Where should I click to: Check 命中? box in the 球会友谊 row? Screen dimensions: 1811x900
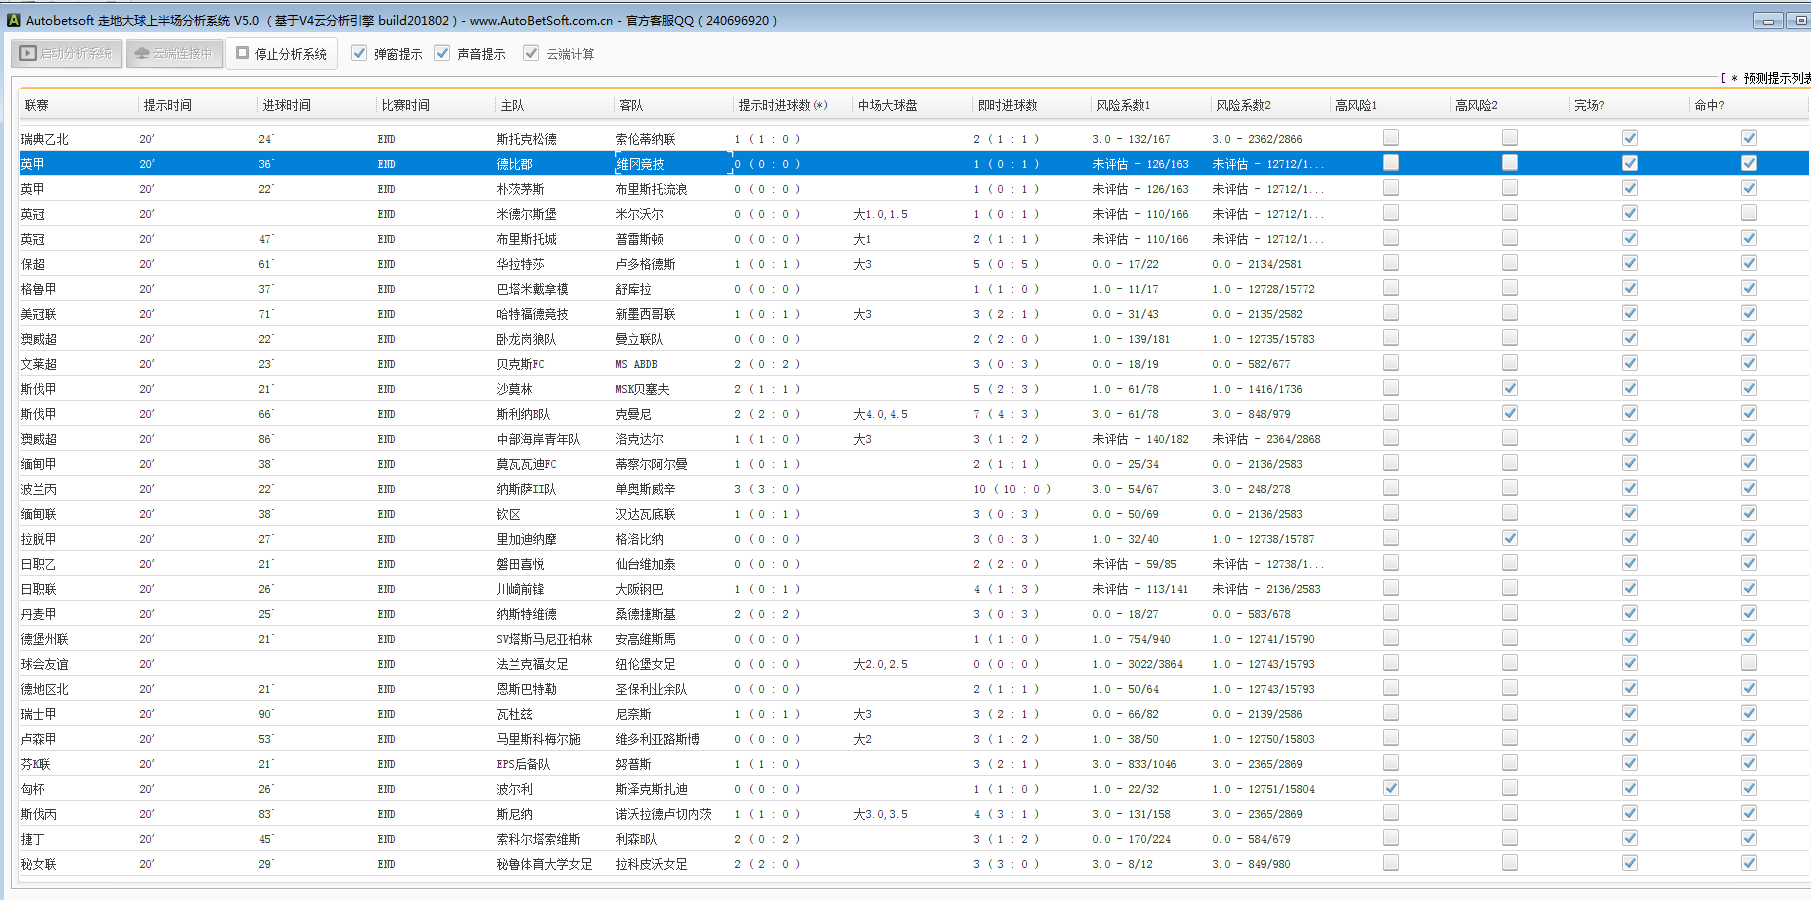1749,663
